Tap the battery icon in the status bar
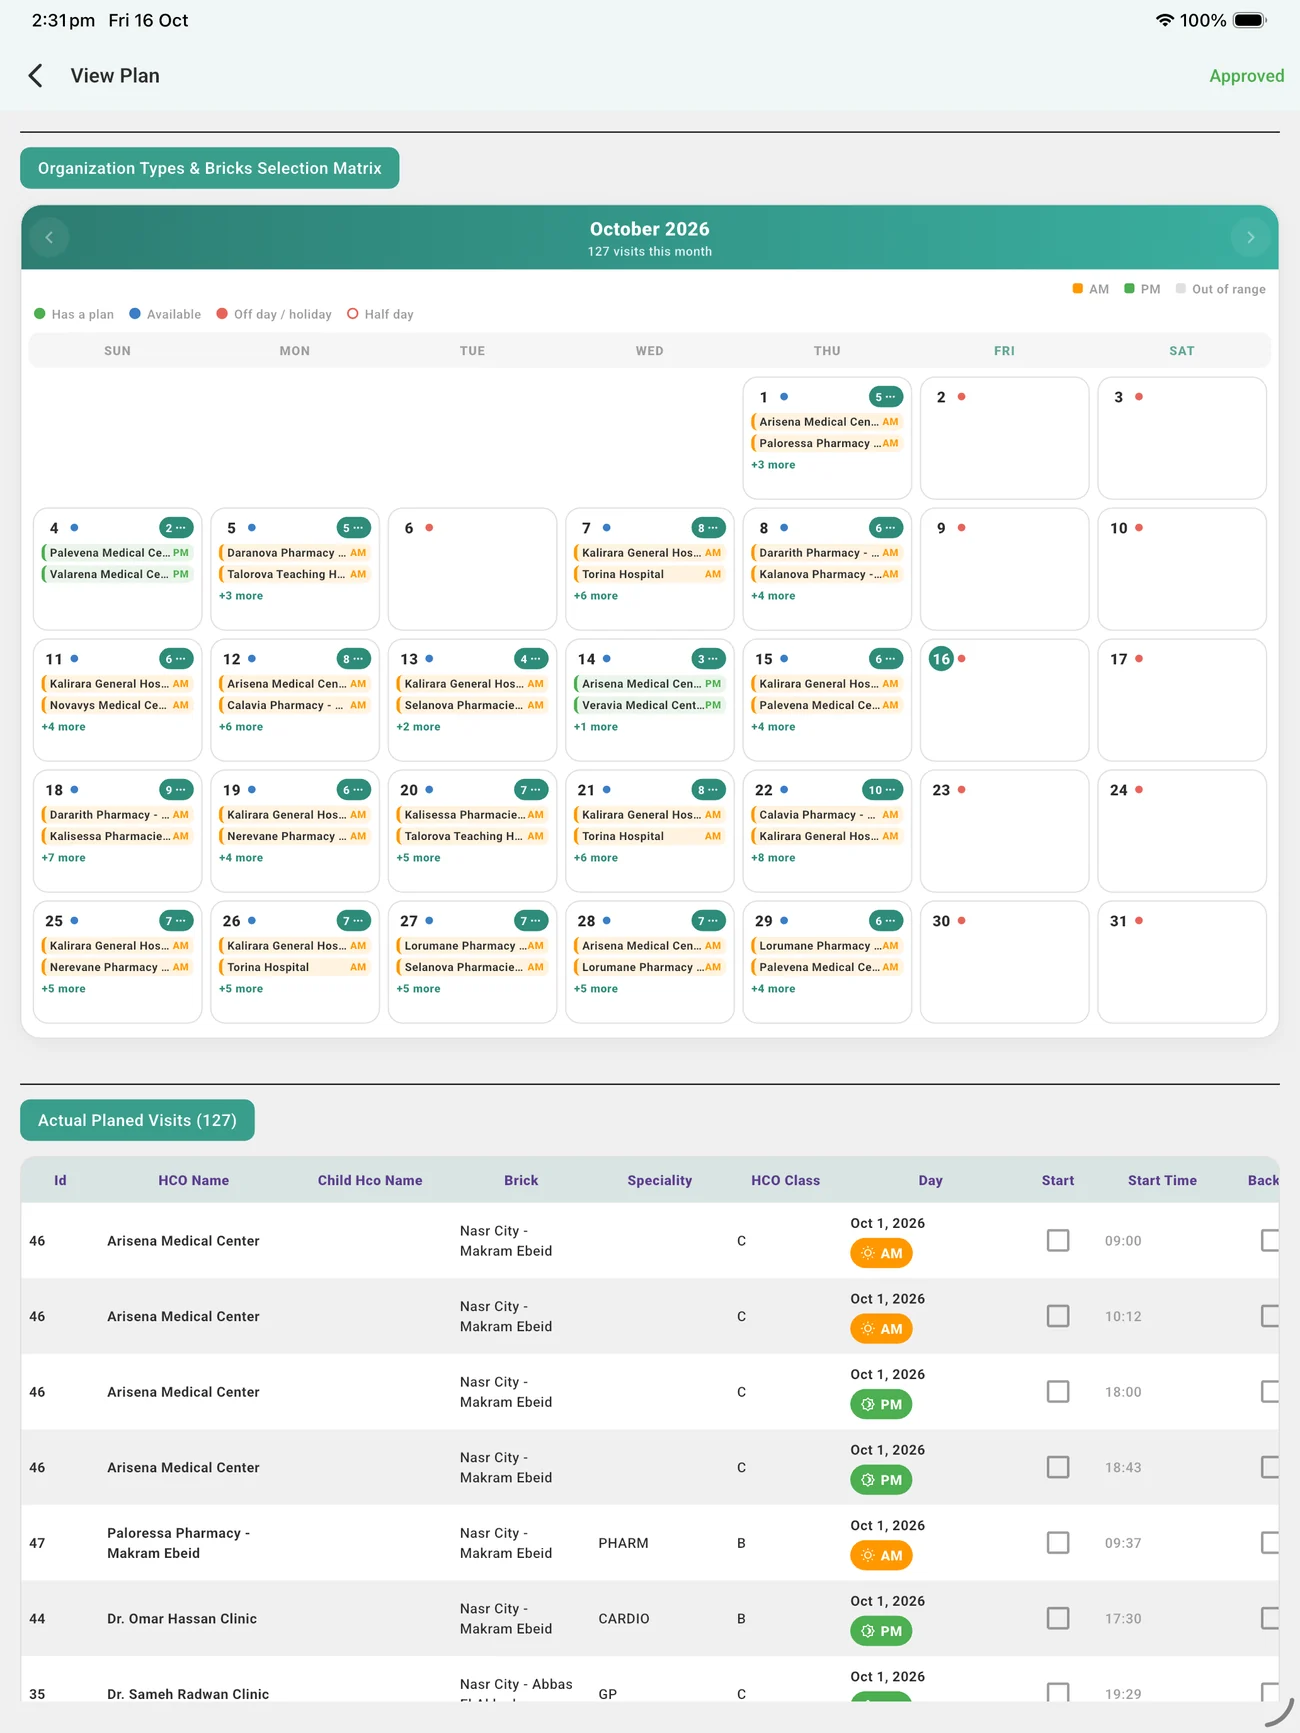 tap(1250, 20)
